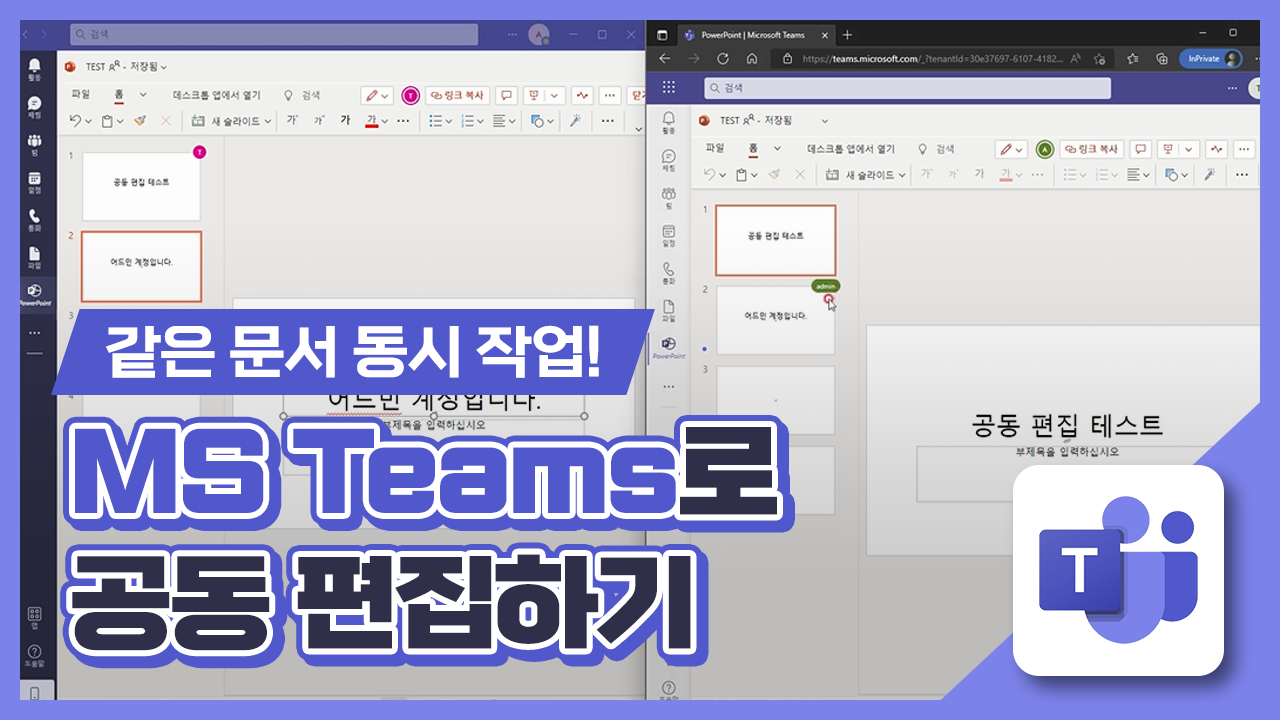Select 홈 tab in browser window
Screen dimensions: 1280x720
pos(753,149)
